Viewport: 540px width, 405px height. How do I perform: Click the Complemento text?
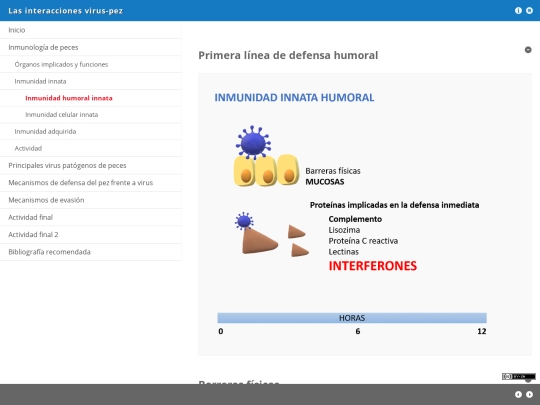pyautogui.click(x=355, y=219)
